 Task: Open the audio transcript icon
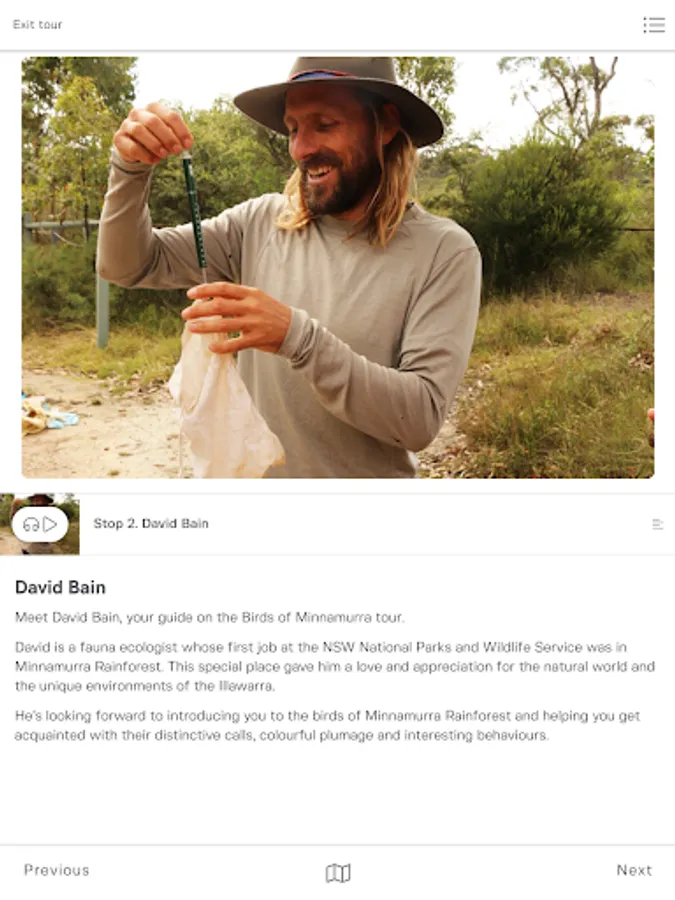[x=658, y=524]
